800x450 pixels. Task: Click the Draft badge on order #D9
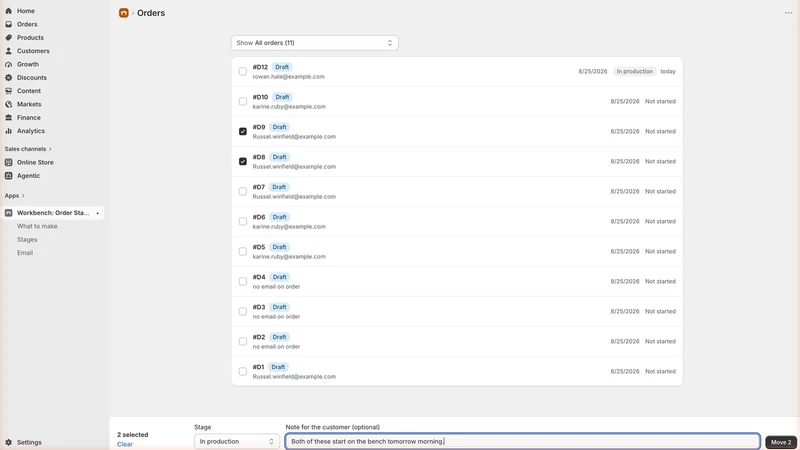tap(279, 127)
